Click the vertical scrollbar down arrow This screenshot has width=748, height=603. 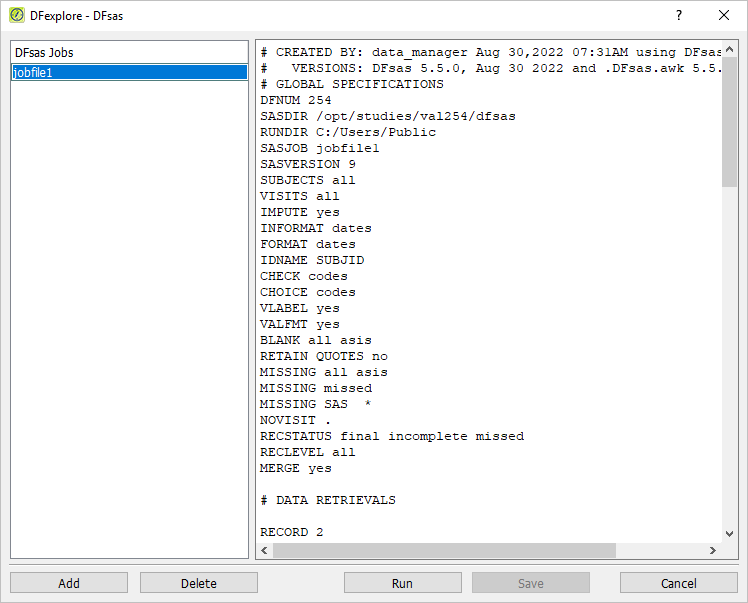[x=729, y=534]
